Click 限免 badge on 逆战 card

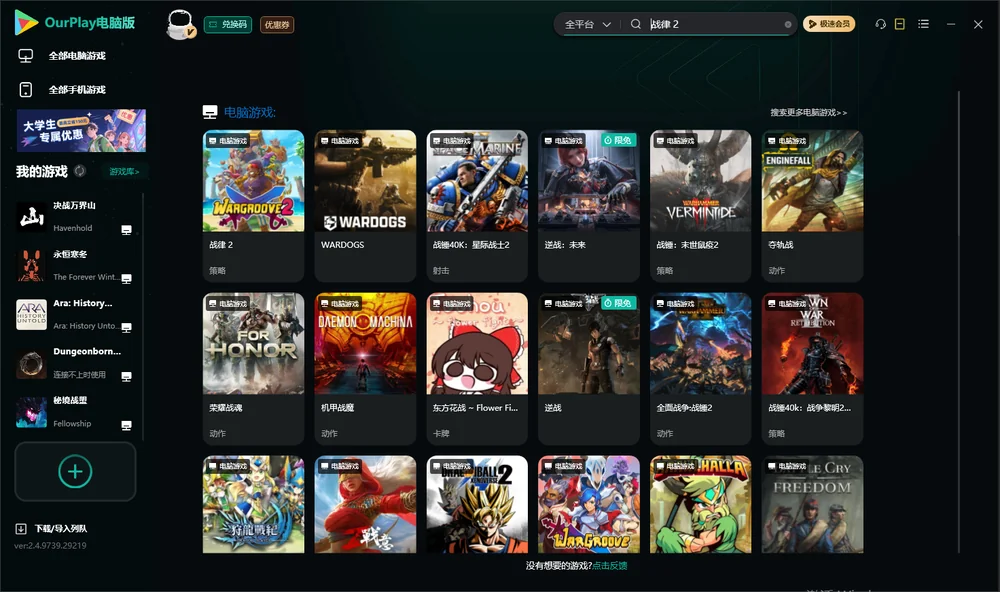[x=620, y=303]
